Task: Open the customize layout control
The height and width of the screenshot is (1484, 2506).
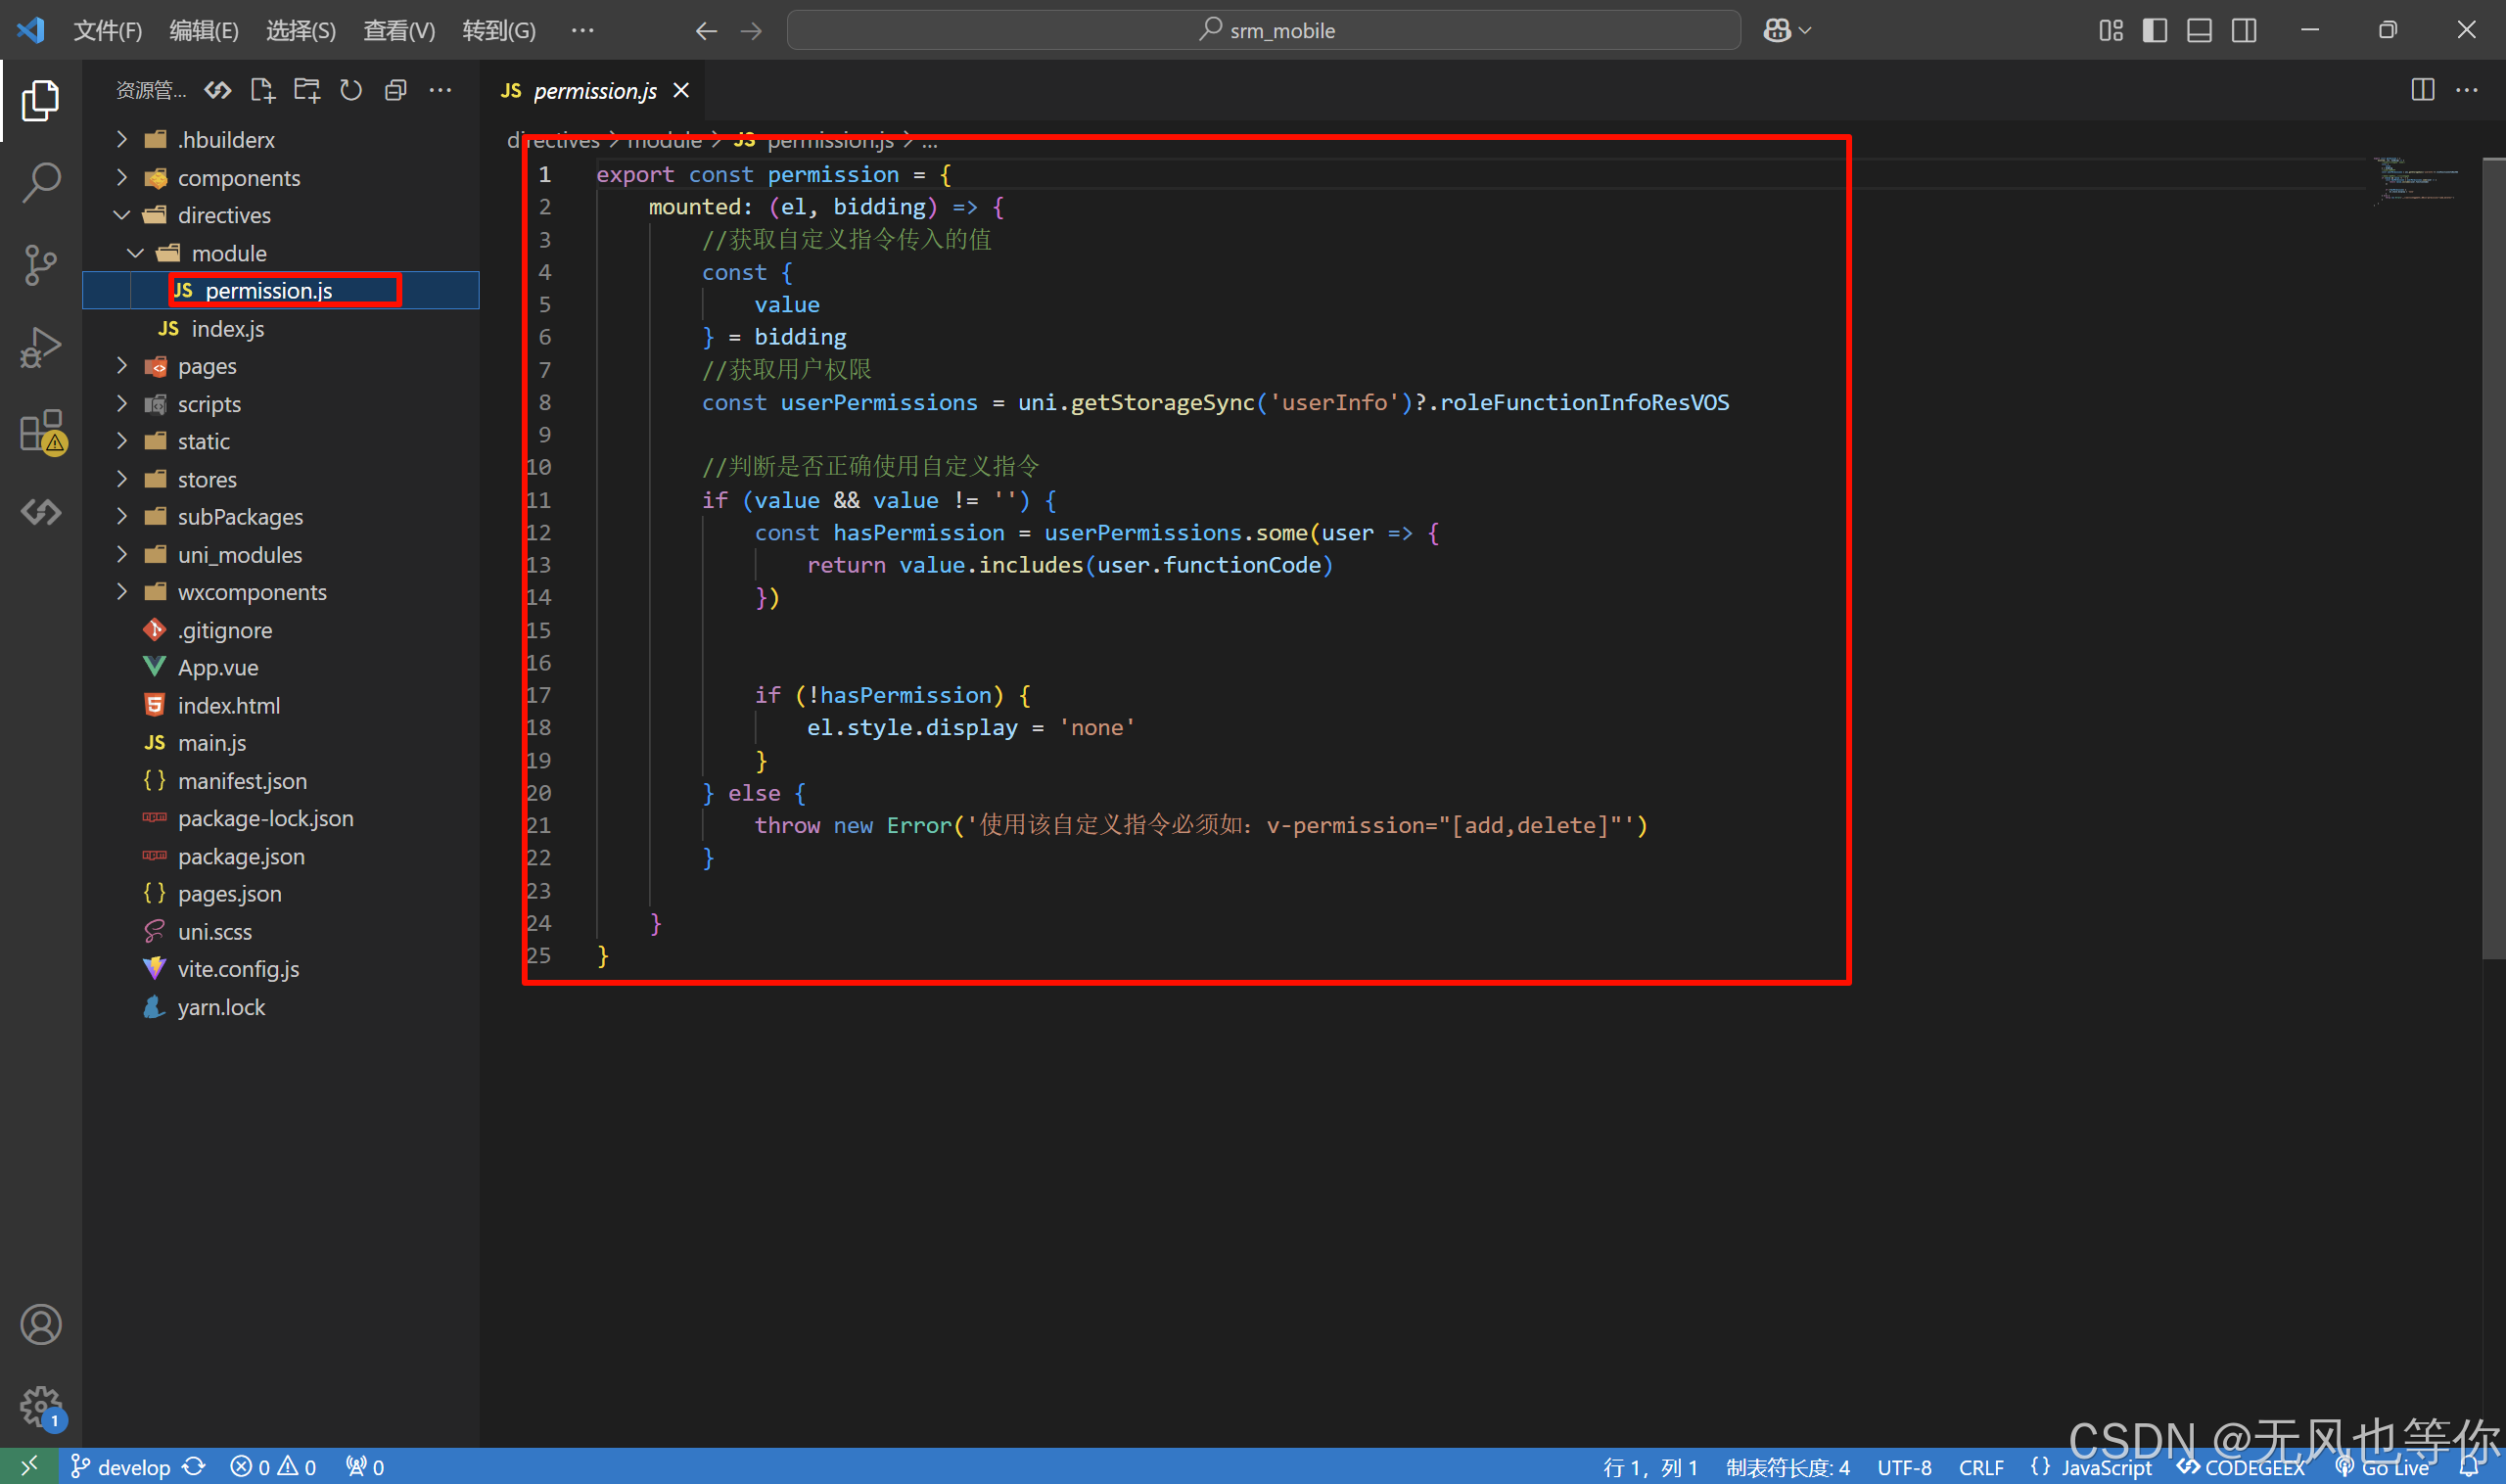Action: pyautogui.click(x=2111, y=30)
